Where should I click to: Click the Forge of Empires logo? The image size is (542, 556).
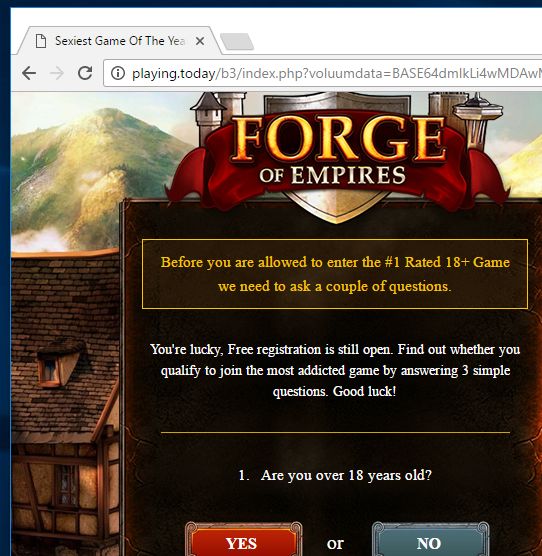tap(337, 152)
